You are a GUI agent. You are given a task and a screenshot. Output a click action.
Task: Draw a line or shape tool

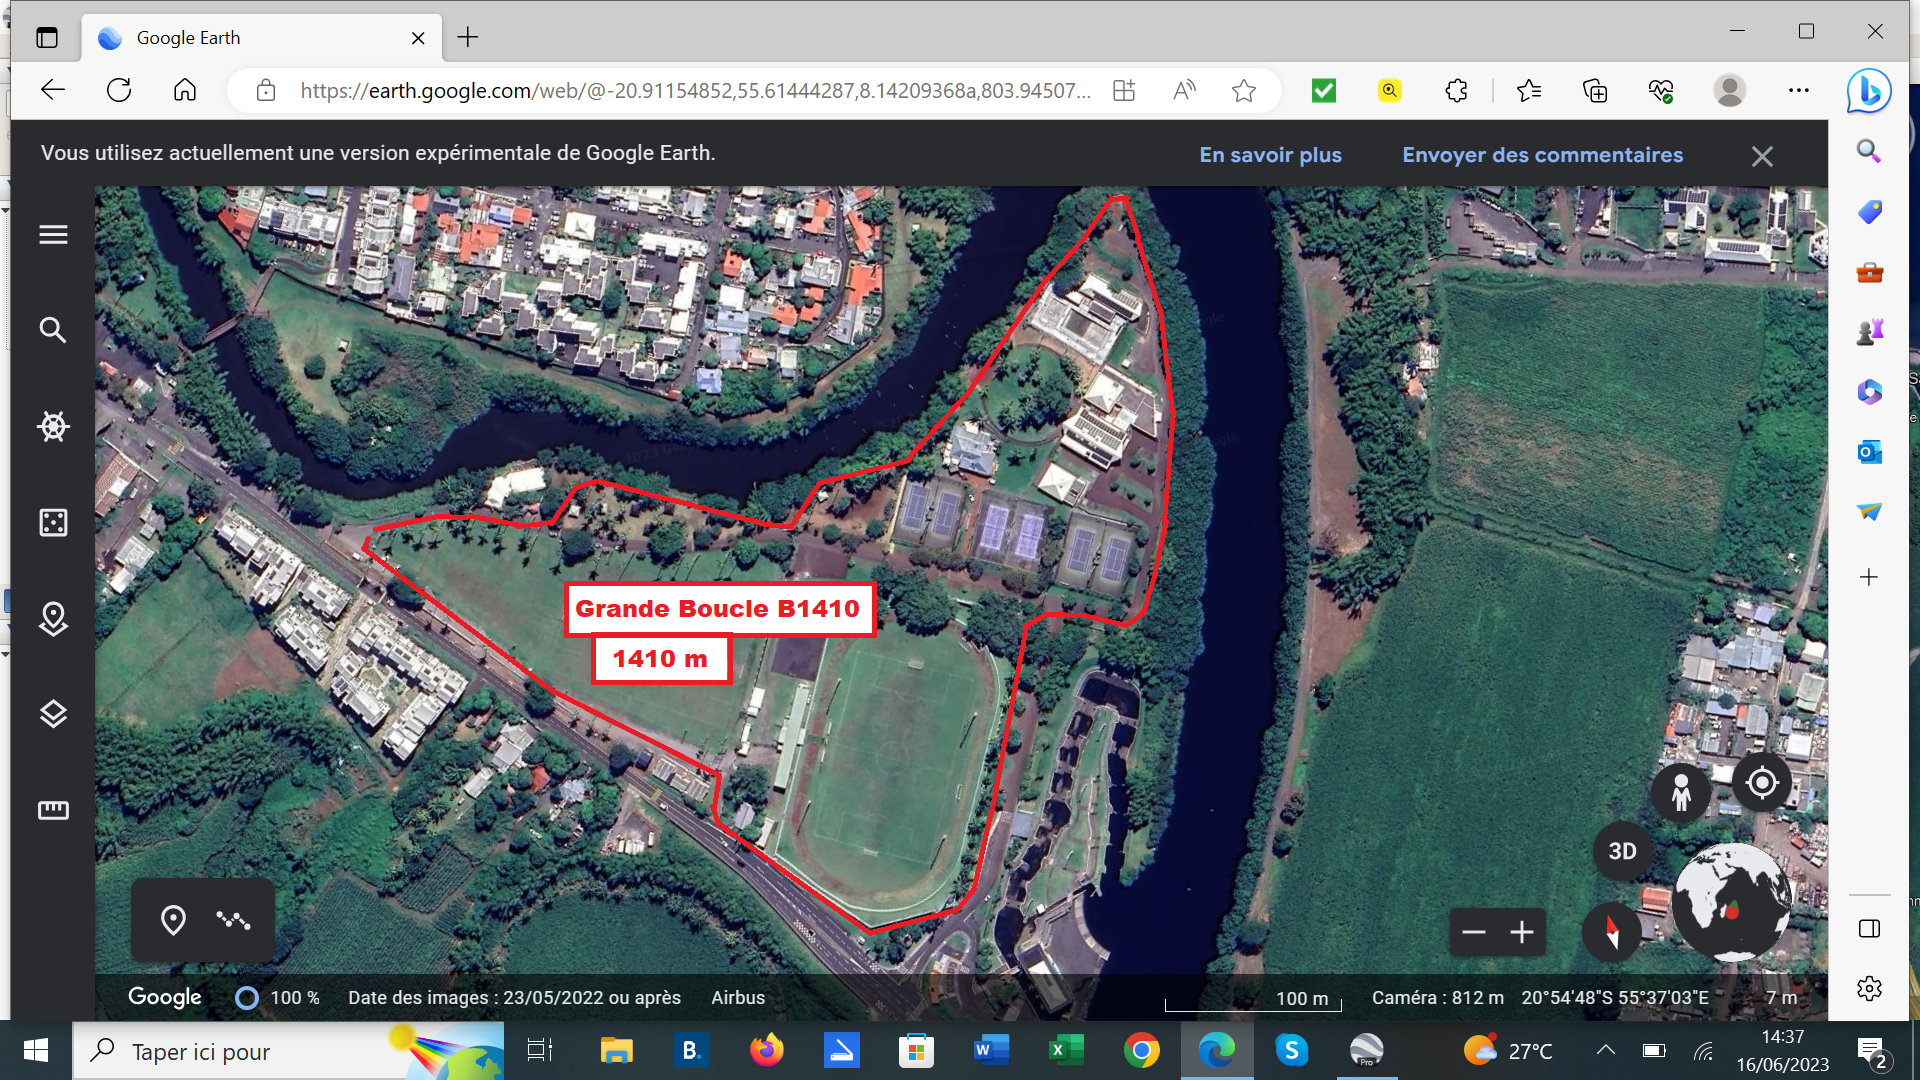coord(233,920)
